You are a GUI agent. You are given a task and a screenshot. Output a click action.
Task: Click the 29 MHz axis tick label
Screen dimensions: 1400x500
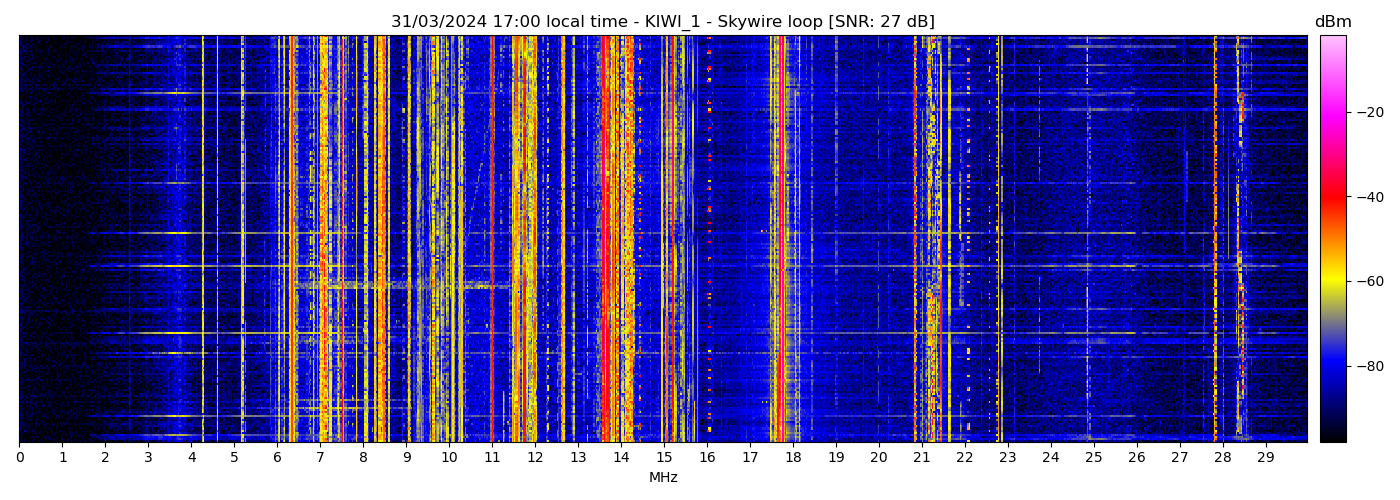point(1265,458)
